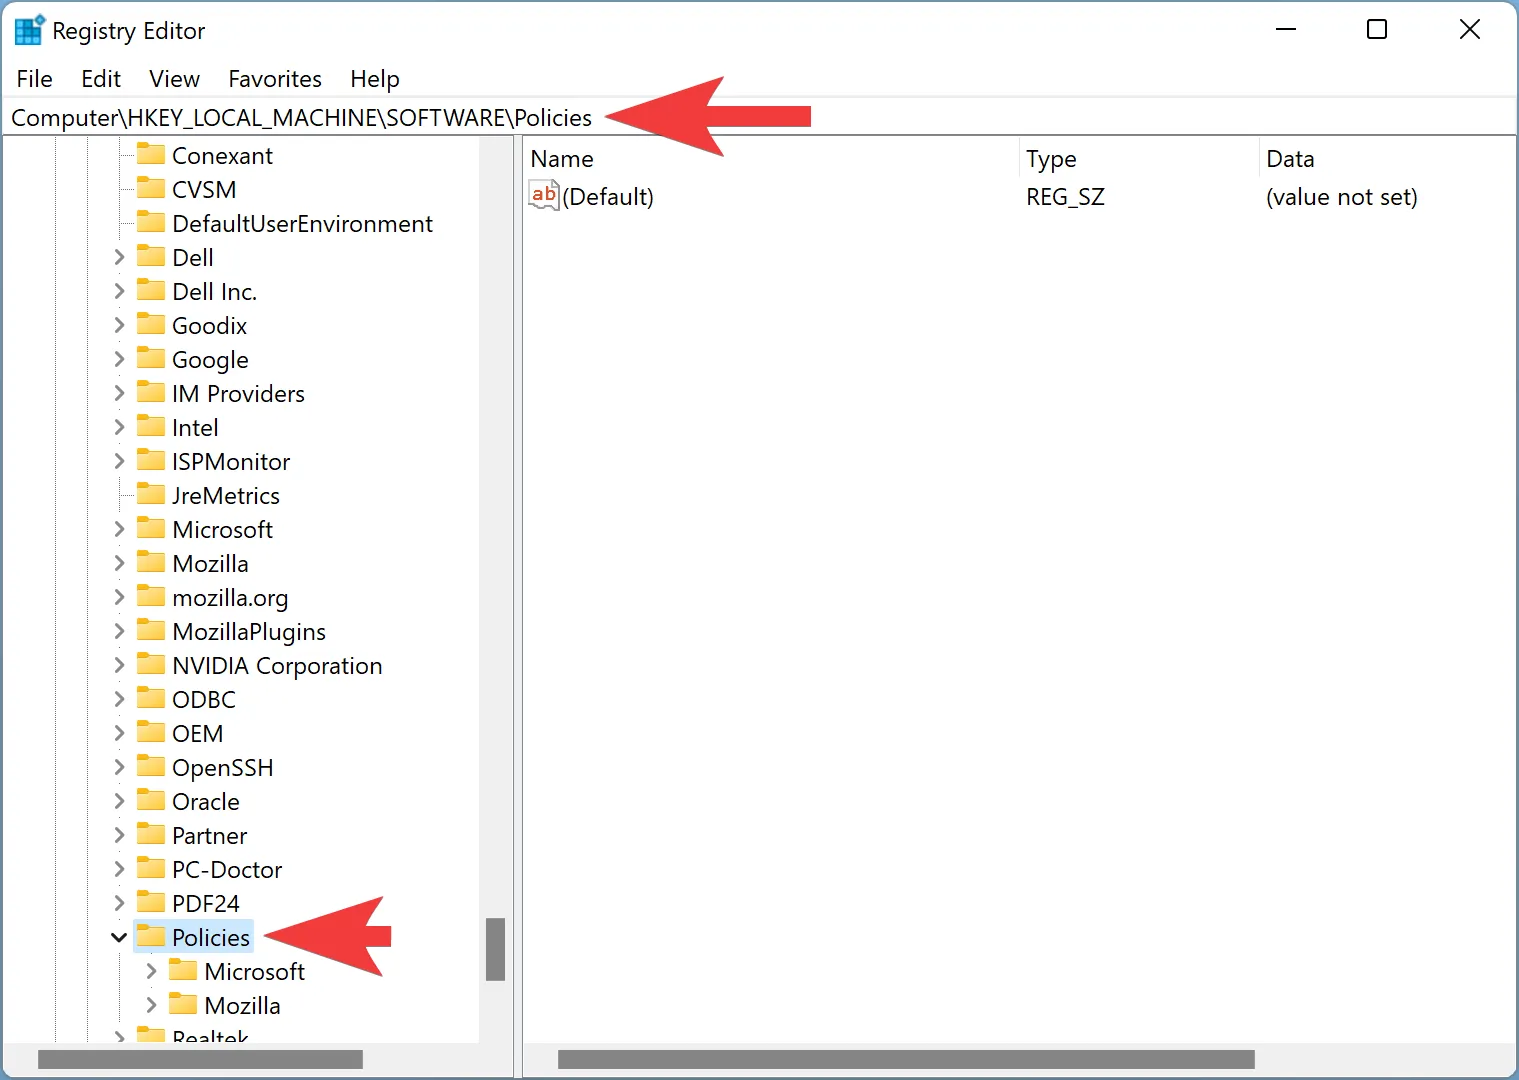Screen dimensions: 1519x1080
Task: Select the ODBC folder icon
Action: pyautogui.click(x=152, y=699)
